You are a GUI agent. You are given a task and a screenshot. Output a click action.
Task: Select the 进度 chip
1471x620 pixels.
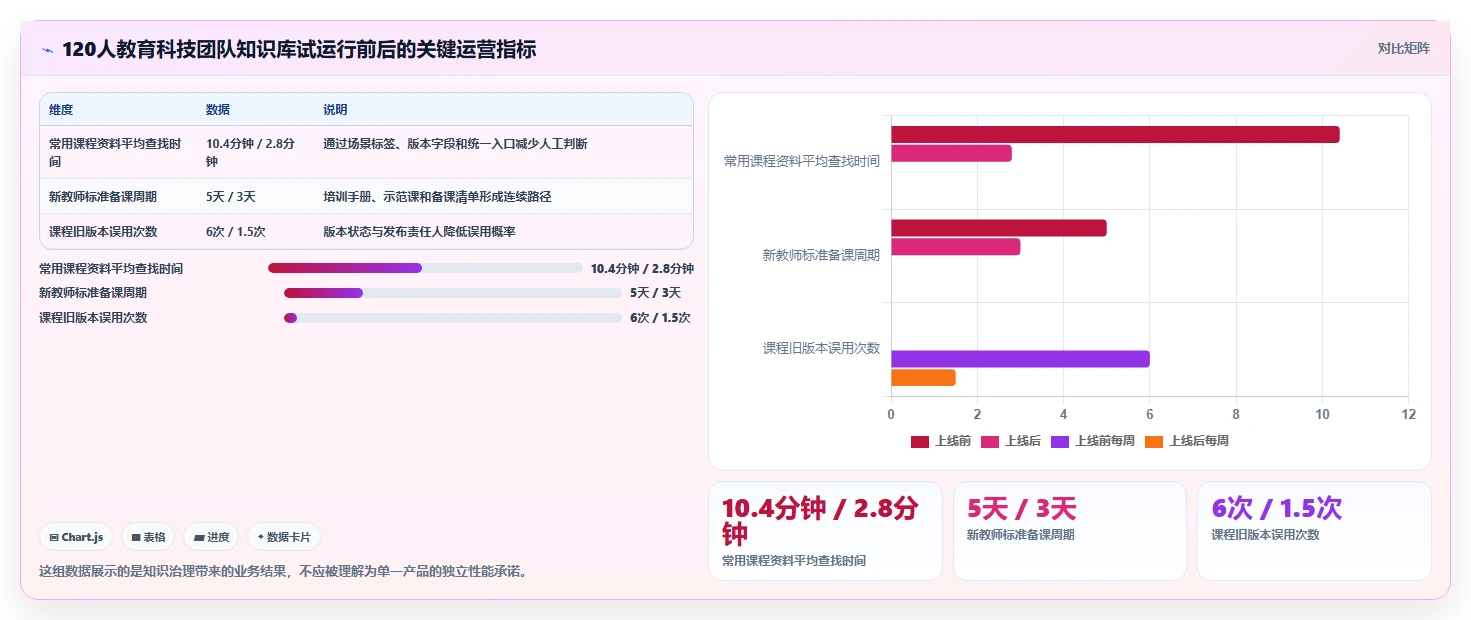tap(211, 537)
